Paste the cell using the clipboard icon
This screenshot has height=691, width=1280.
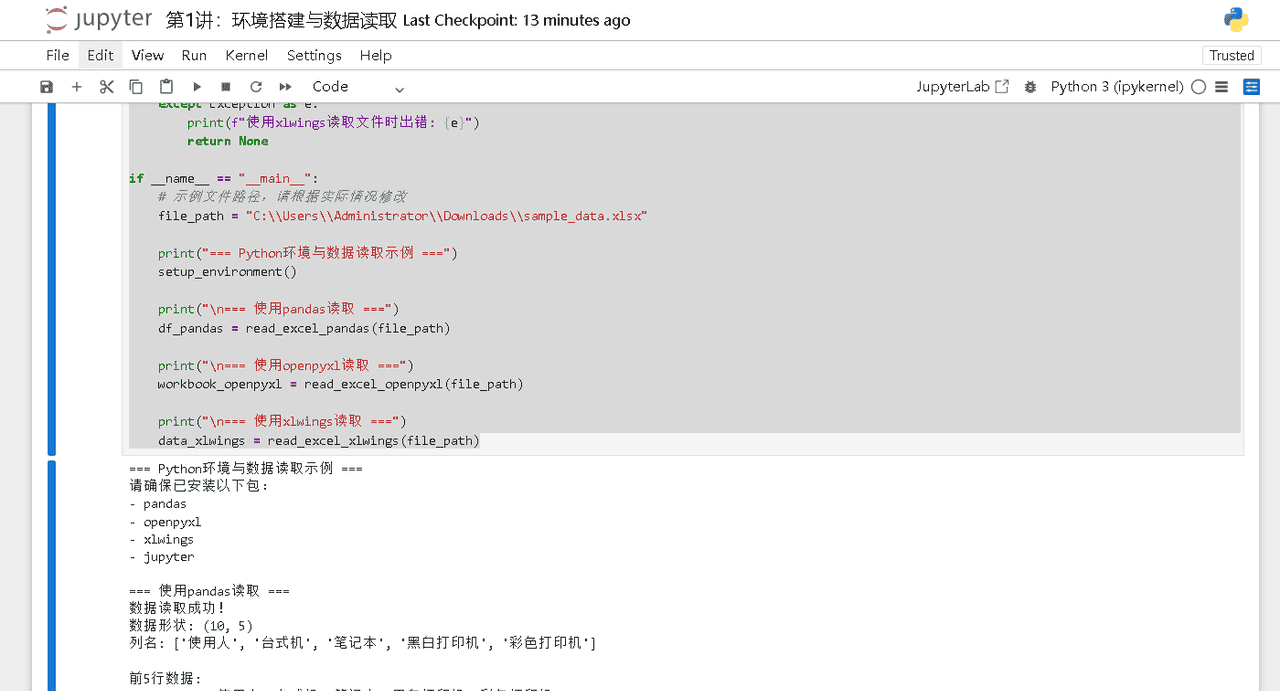pyautogui.click(x=166, y=87)
